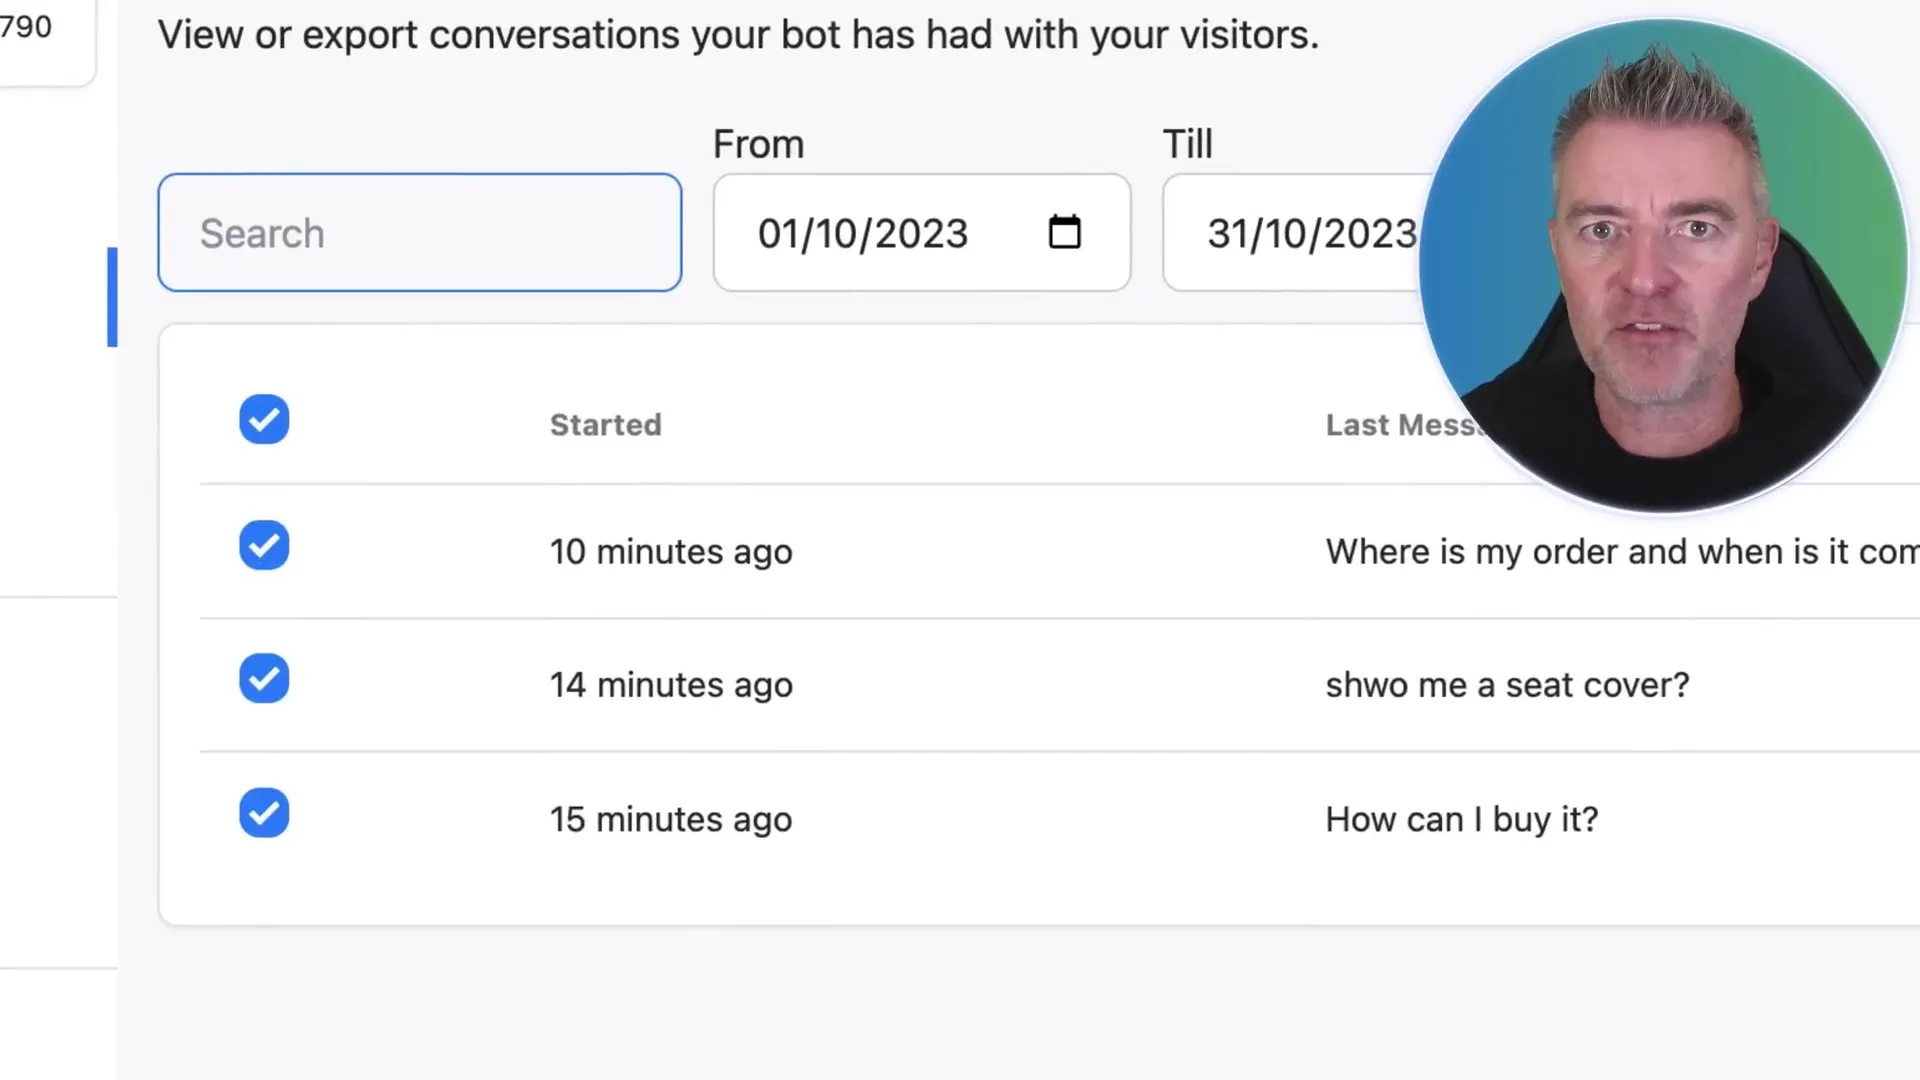Open the From date calendar picker icon
The width and height of the screenshot is (1920, 1080).
point(1064,233)
